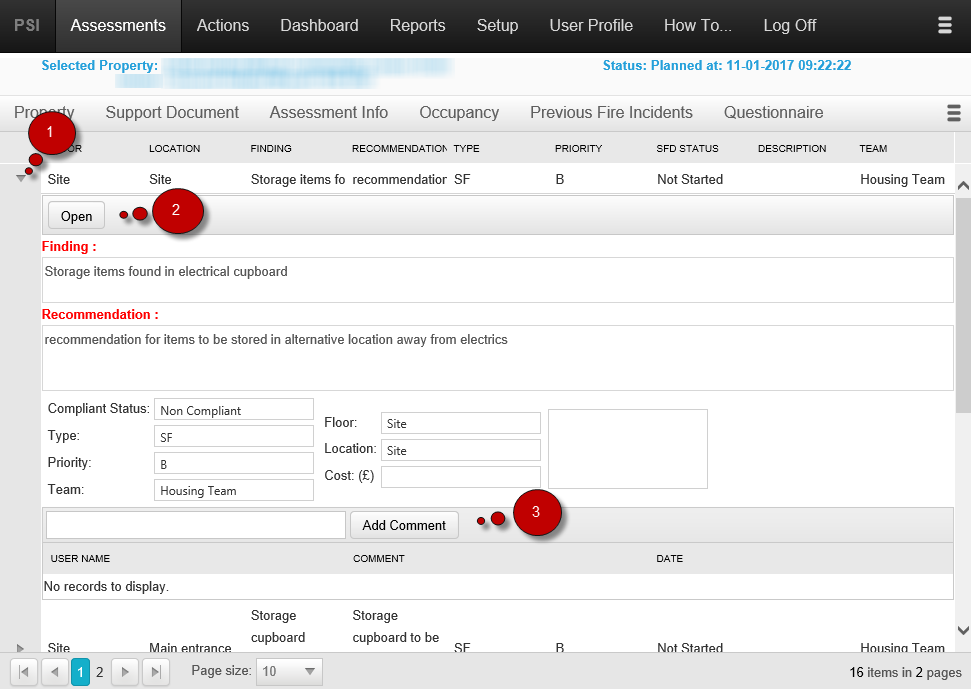The width and height of the screenshot is (971, 689).
Task: Click the comment text input box
Action: [x=196, y=525]
